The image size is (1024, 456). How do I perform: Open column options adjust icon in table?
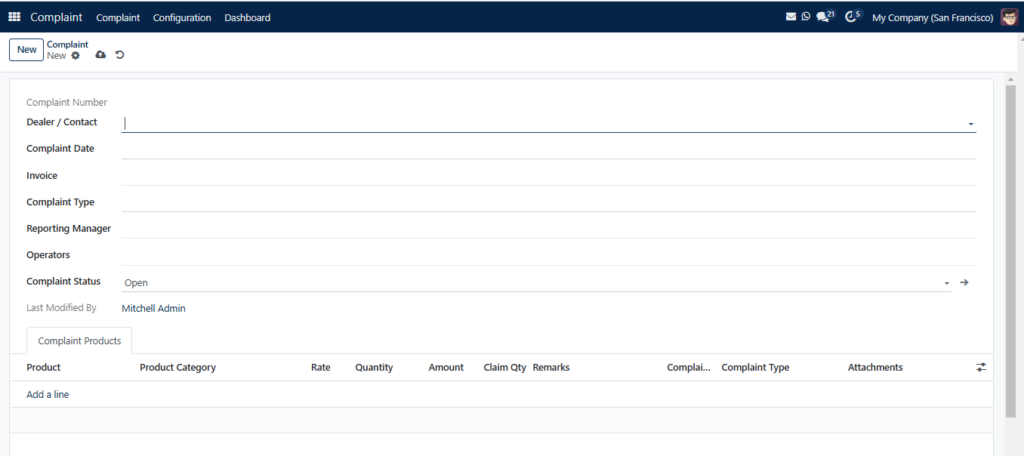(x=981, y=367)
